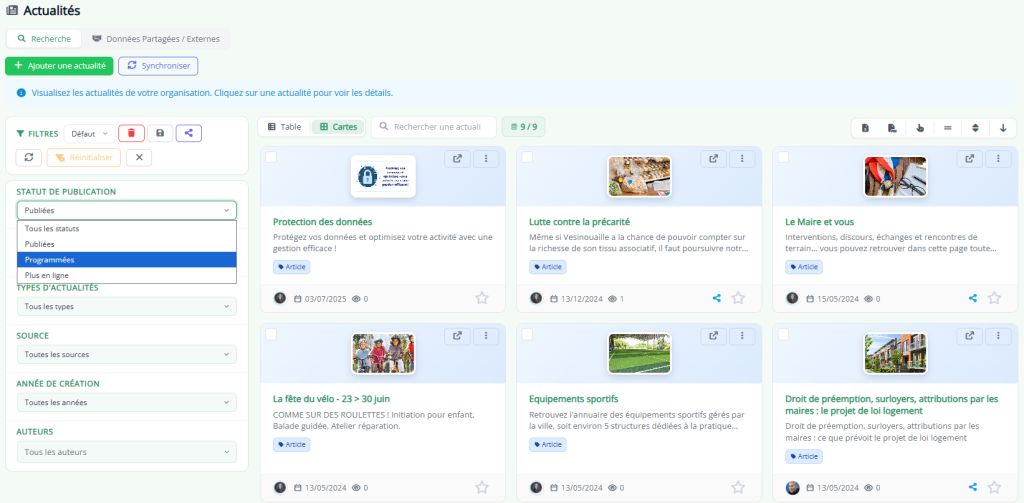
Task: Star Le Maire et vous as favorite
Action: point(994,298)
